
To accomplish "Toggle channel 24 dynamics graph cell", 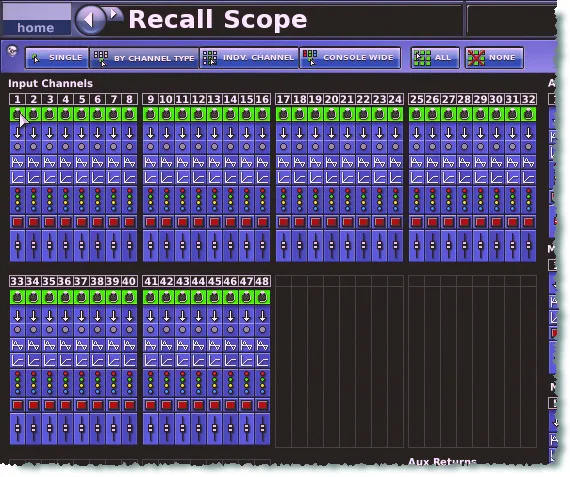I will tap(396, 178).
